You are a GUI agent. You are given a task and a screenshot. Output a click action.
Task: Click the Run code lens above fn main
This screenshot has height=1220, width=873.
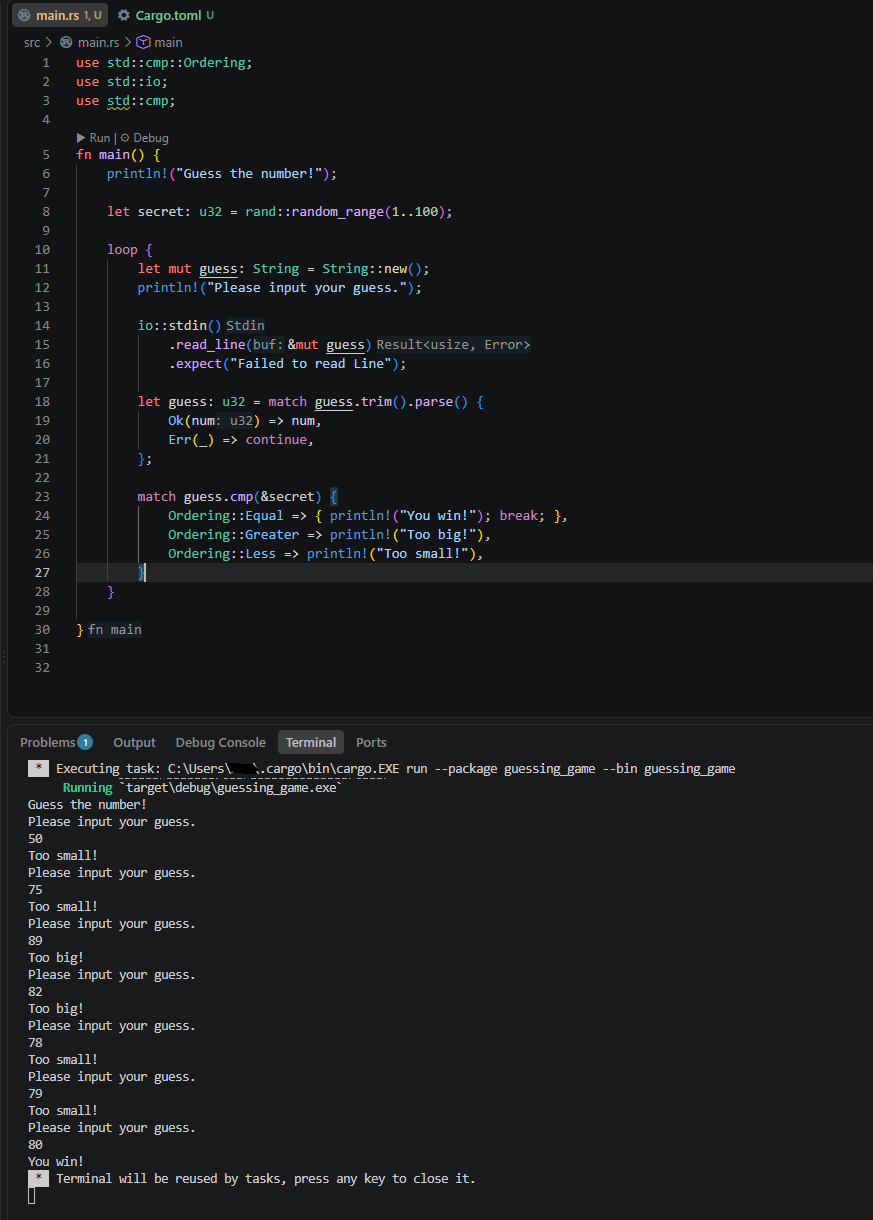[100, 138]
